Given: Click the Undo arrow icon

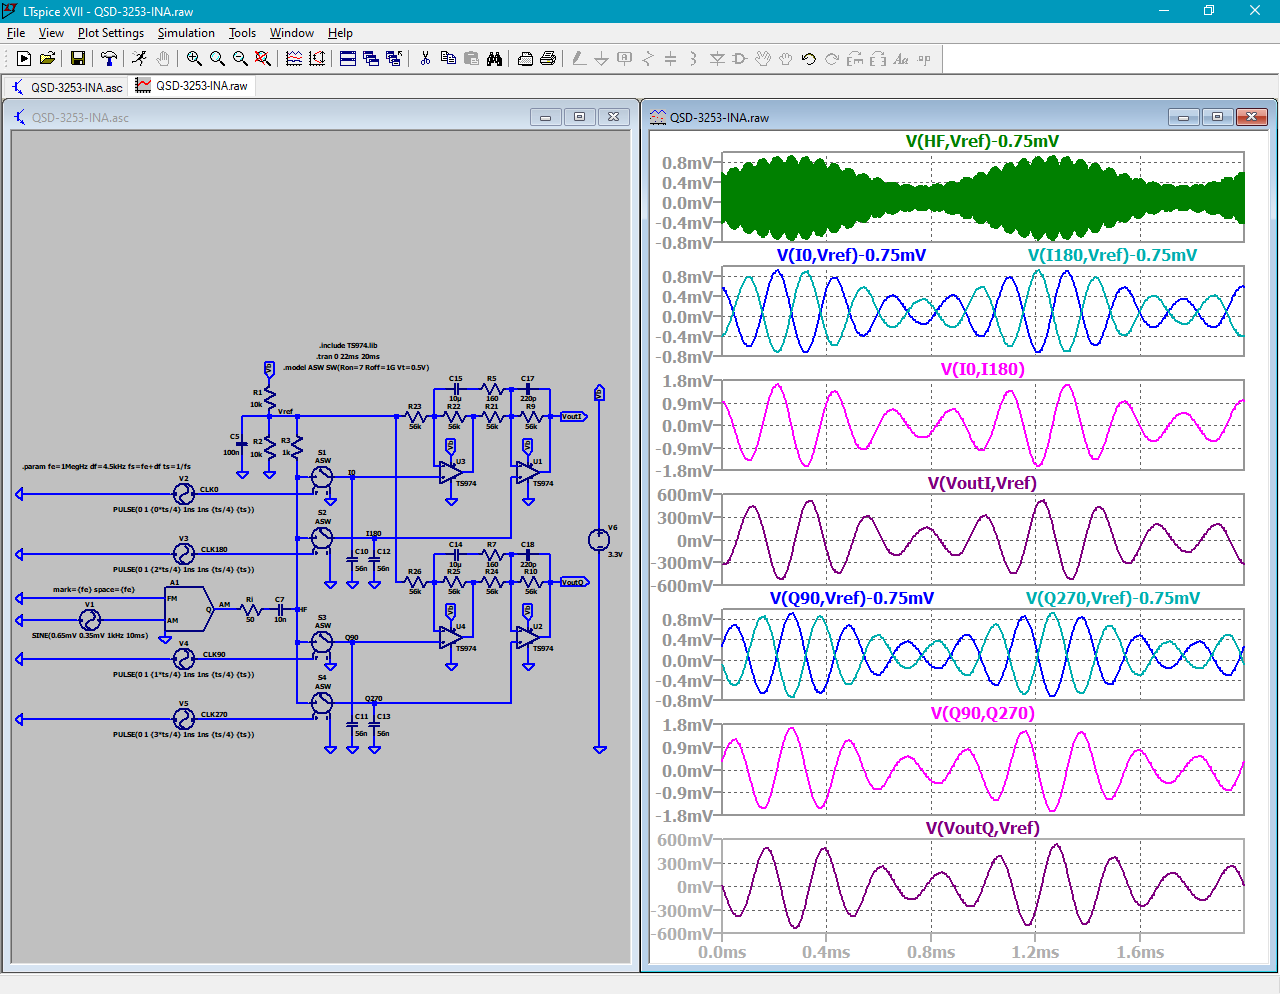Looking at the screenshot, I should point(809,59).
